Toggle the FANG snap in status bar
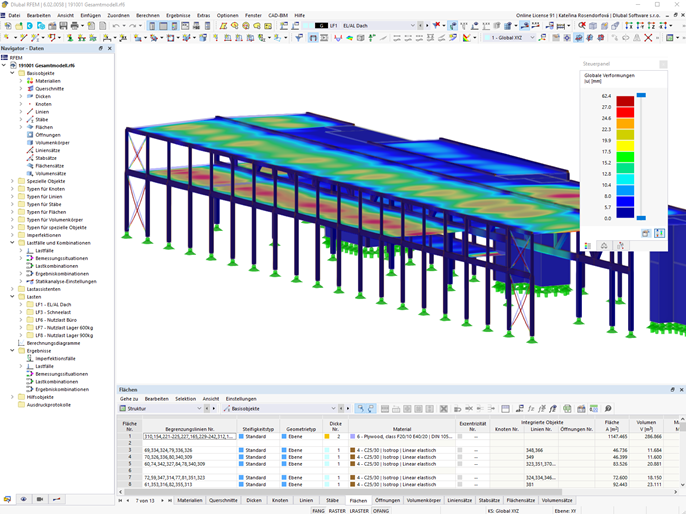Image resolution: width=686 pixels, height=514 pixels. pyautogui.click(x=318, y=511)
